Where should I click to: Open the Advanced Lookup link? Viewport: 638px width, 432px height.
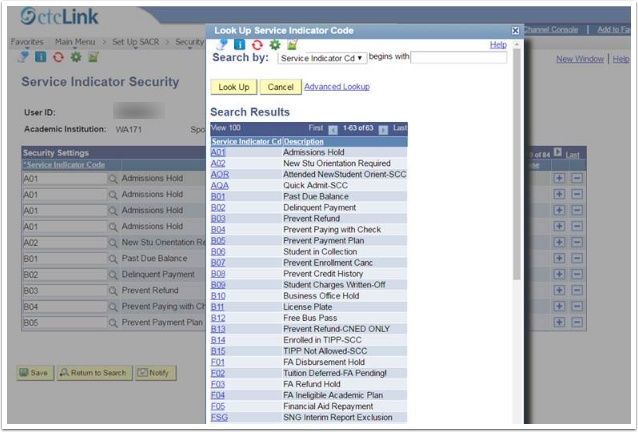(337, 87)
